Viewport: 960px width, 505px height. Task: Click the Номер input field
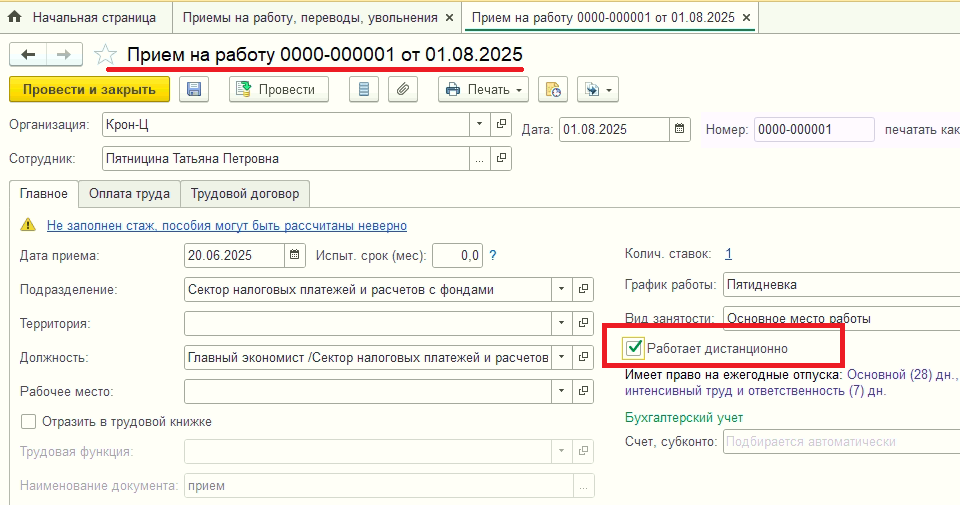814,129
